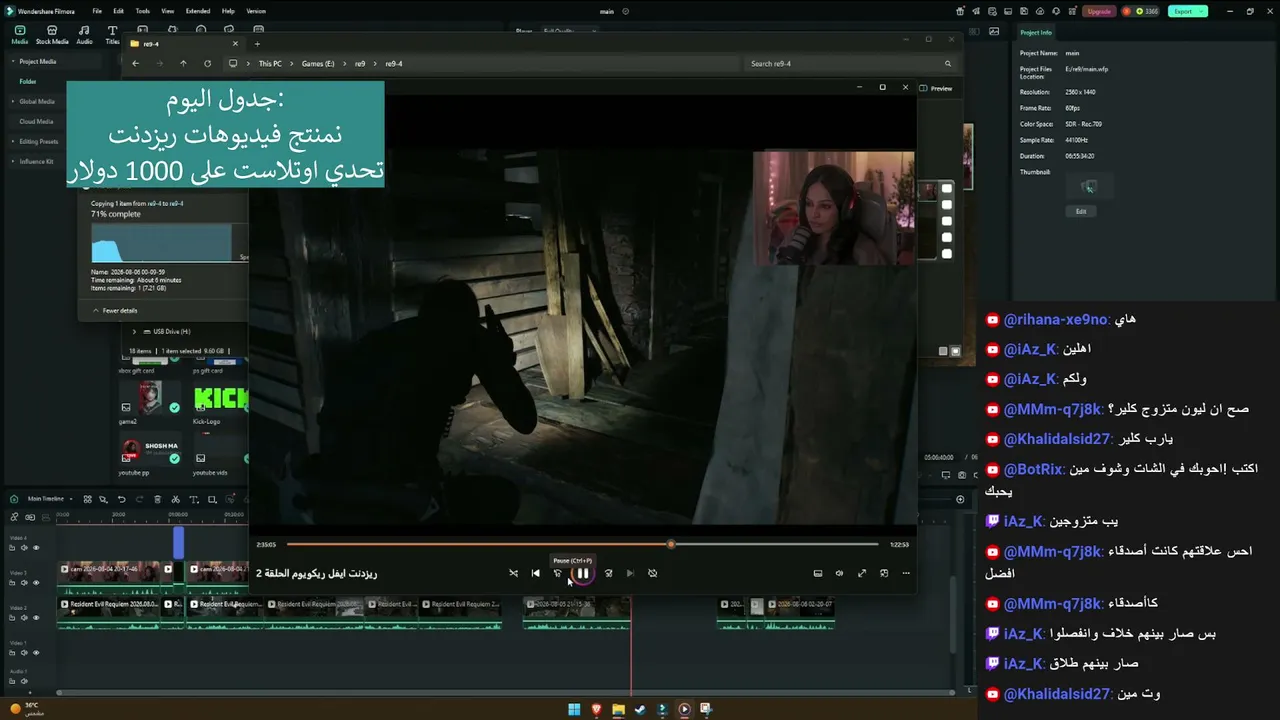This screenshot has width=1280, height=720.
Task: Click the four-squares icon beside Main Timeline
Action: (87, 499)
